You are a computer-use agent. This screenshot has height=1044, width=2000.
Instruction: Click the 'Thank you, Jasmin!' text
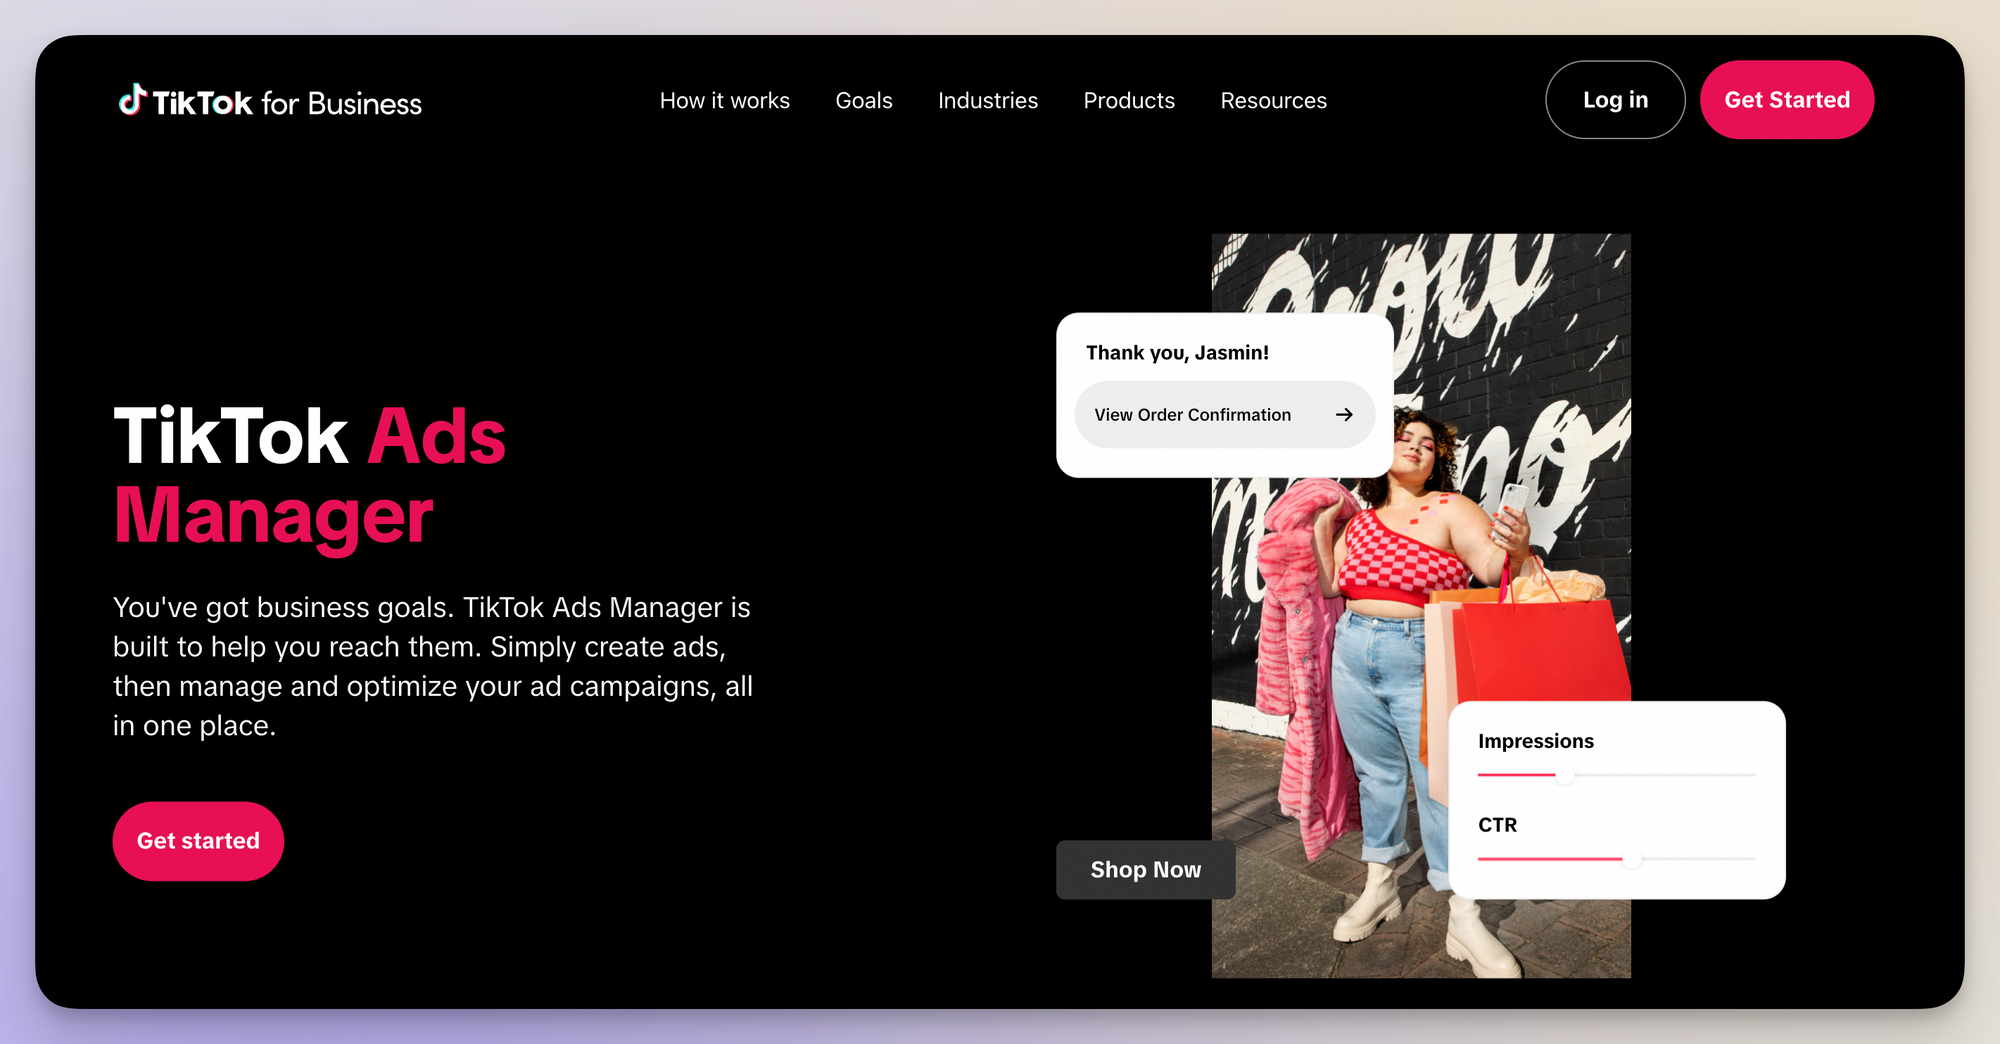[x=1177, y=353]
